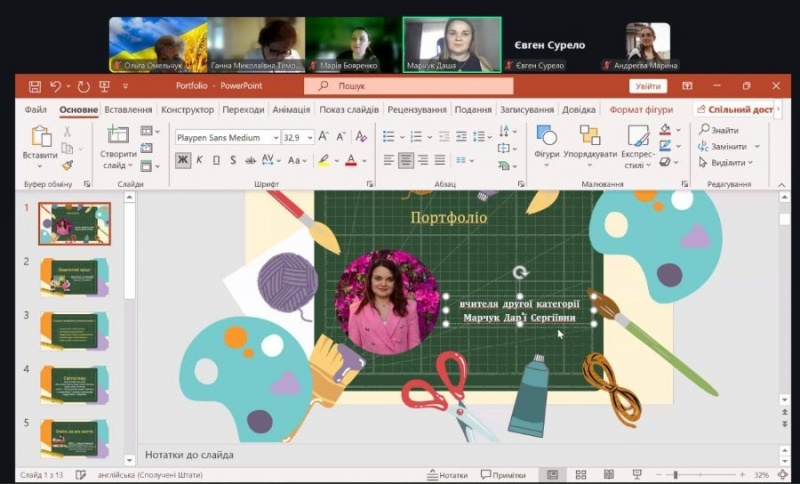This screenshot has width=800, height=484.
Task: Toggle italic К formatting
Action: (x=199, y=160)
